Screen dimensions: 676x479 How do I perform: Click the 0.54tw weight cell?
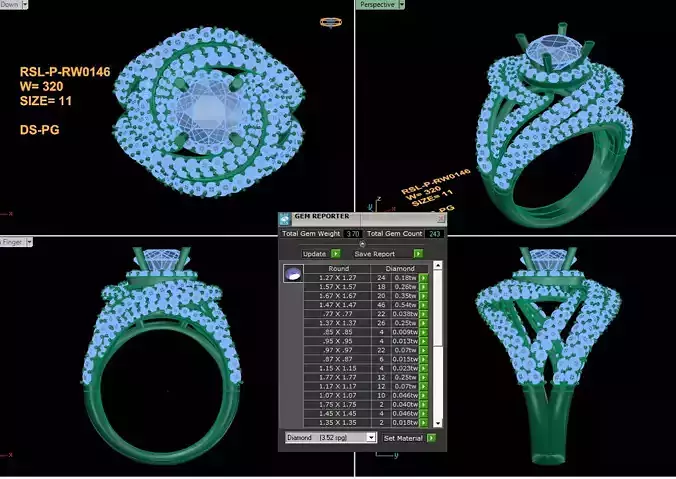pos(405,305)
